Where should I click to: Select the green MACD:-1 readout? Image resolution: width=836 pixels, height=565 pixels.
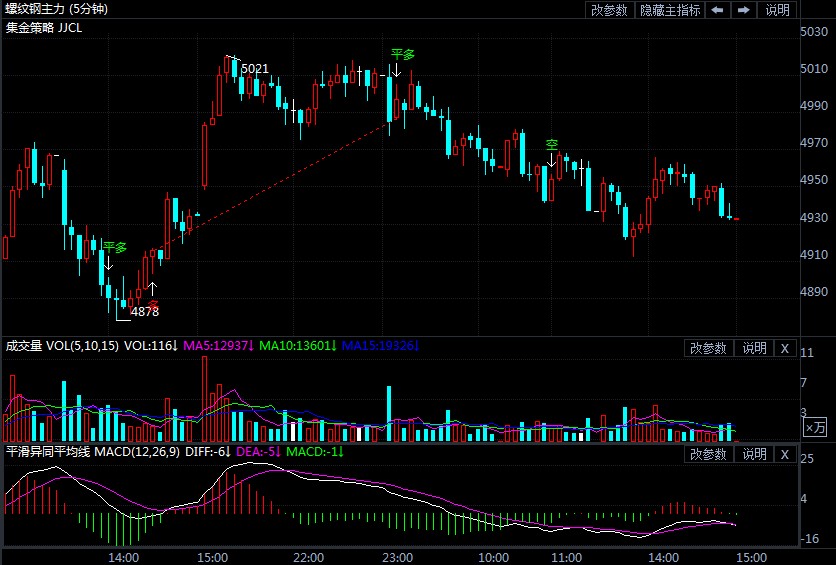pos(315,452)
